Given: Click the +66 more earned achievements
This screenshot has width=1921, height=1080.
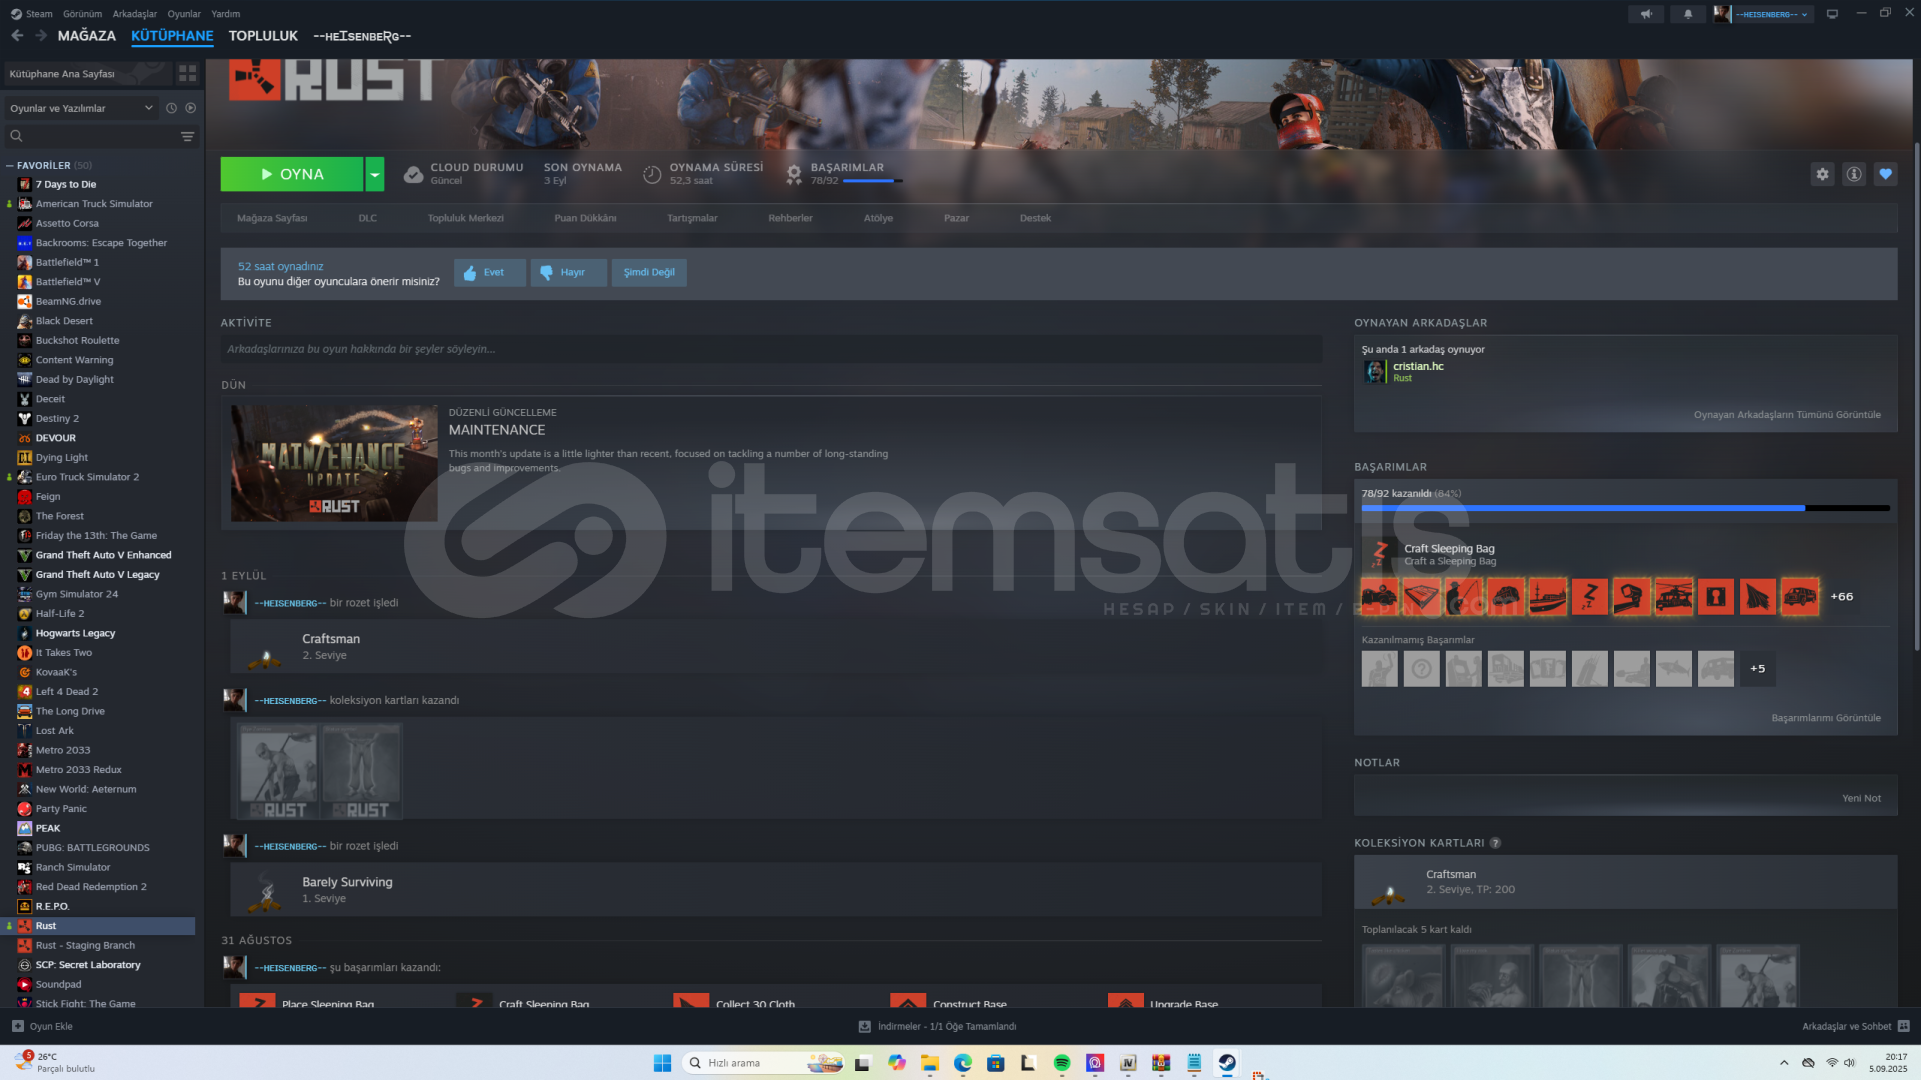Looking at the screenshot, I should [1841, 597].
